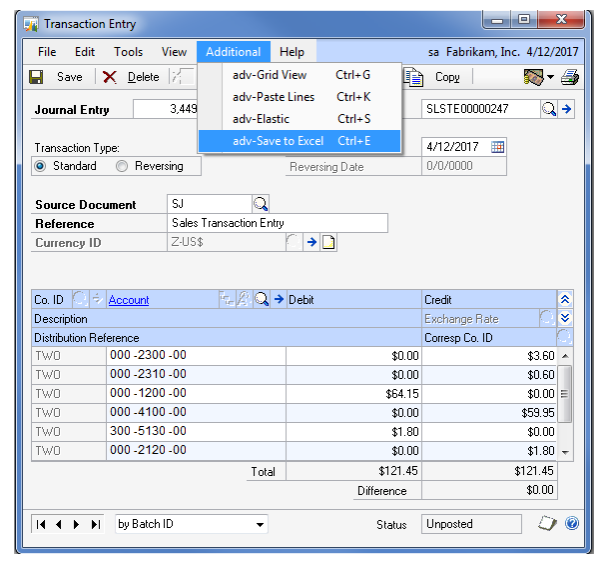Click the grid vertical scrollbar thumb
The image size is (606, 566).
pos(565,394)
